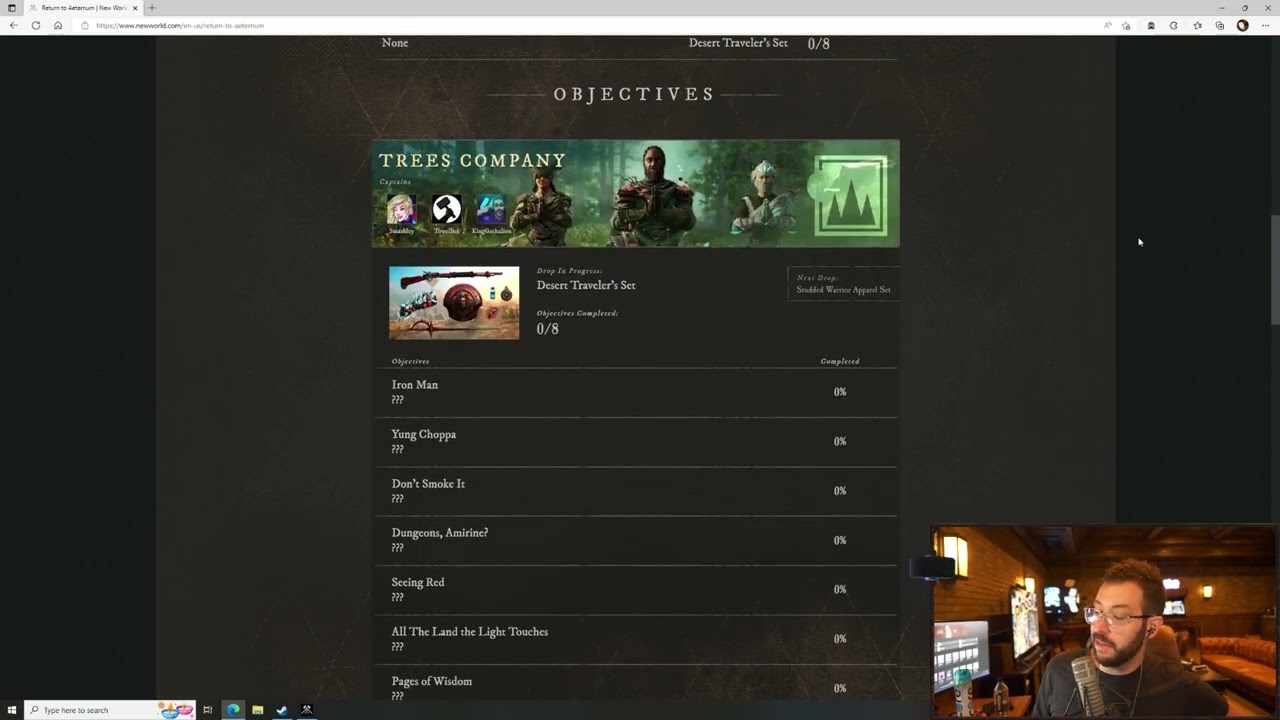Open Windows Task View
The height and width of the screenshot is (720, 1280).
click(208, 710)
